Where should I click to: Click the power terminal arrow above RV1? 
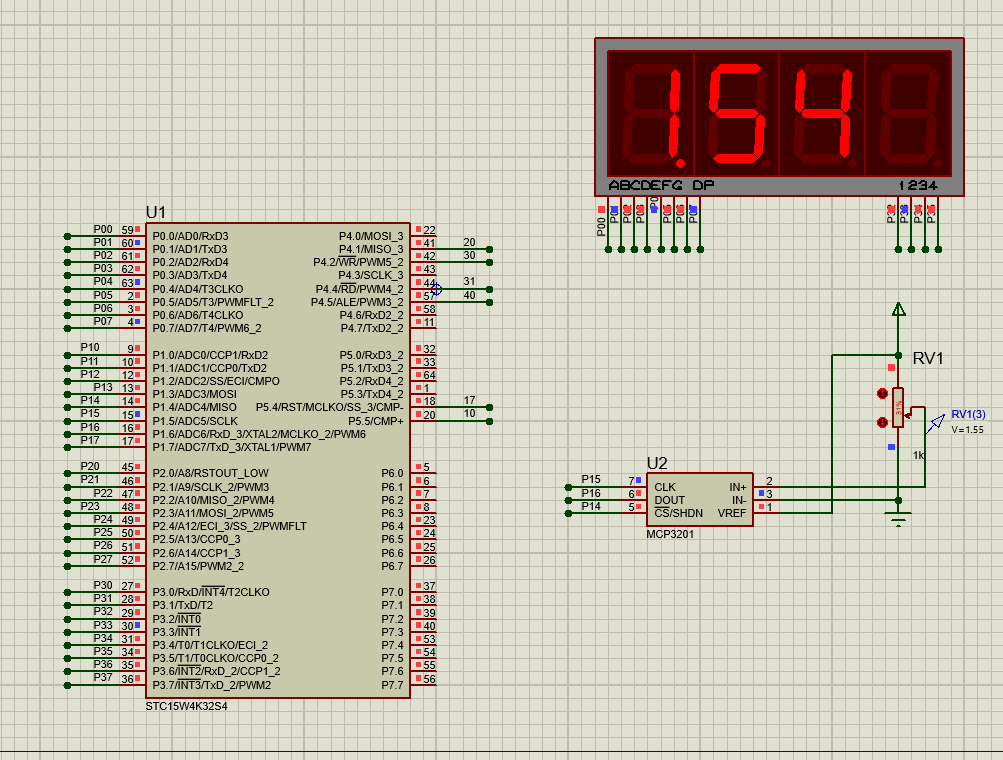pyautogui.click(x=899, y=309)
